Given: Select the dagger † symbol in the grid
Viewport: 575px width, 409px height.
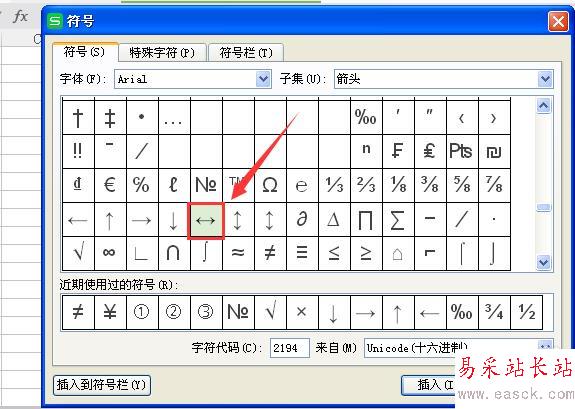Looking at the screenshot, I should pos(78,118).
